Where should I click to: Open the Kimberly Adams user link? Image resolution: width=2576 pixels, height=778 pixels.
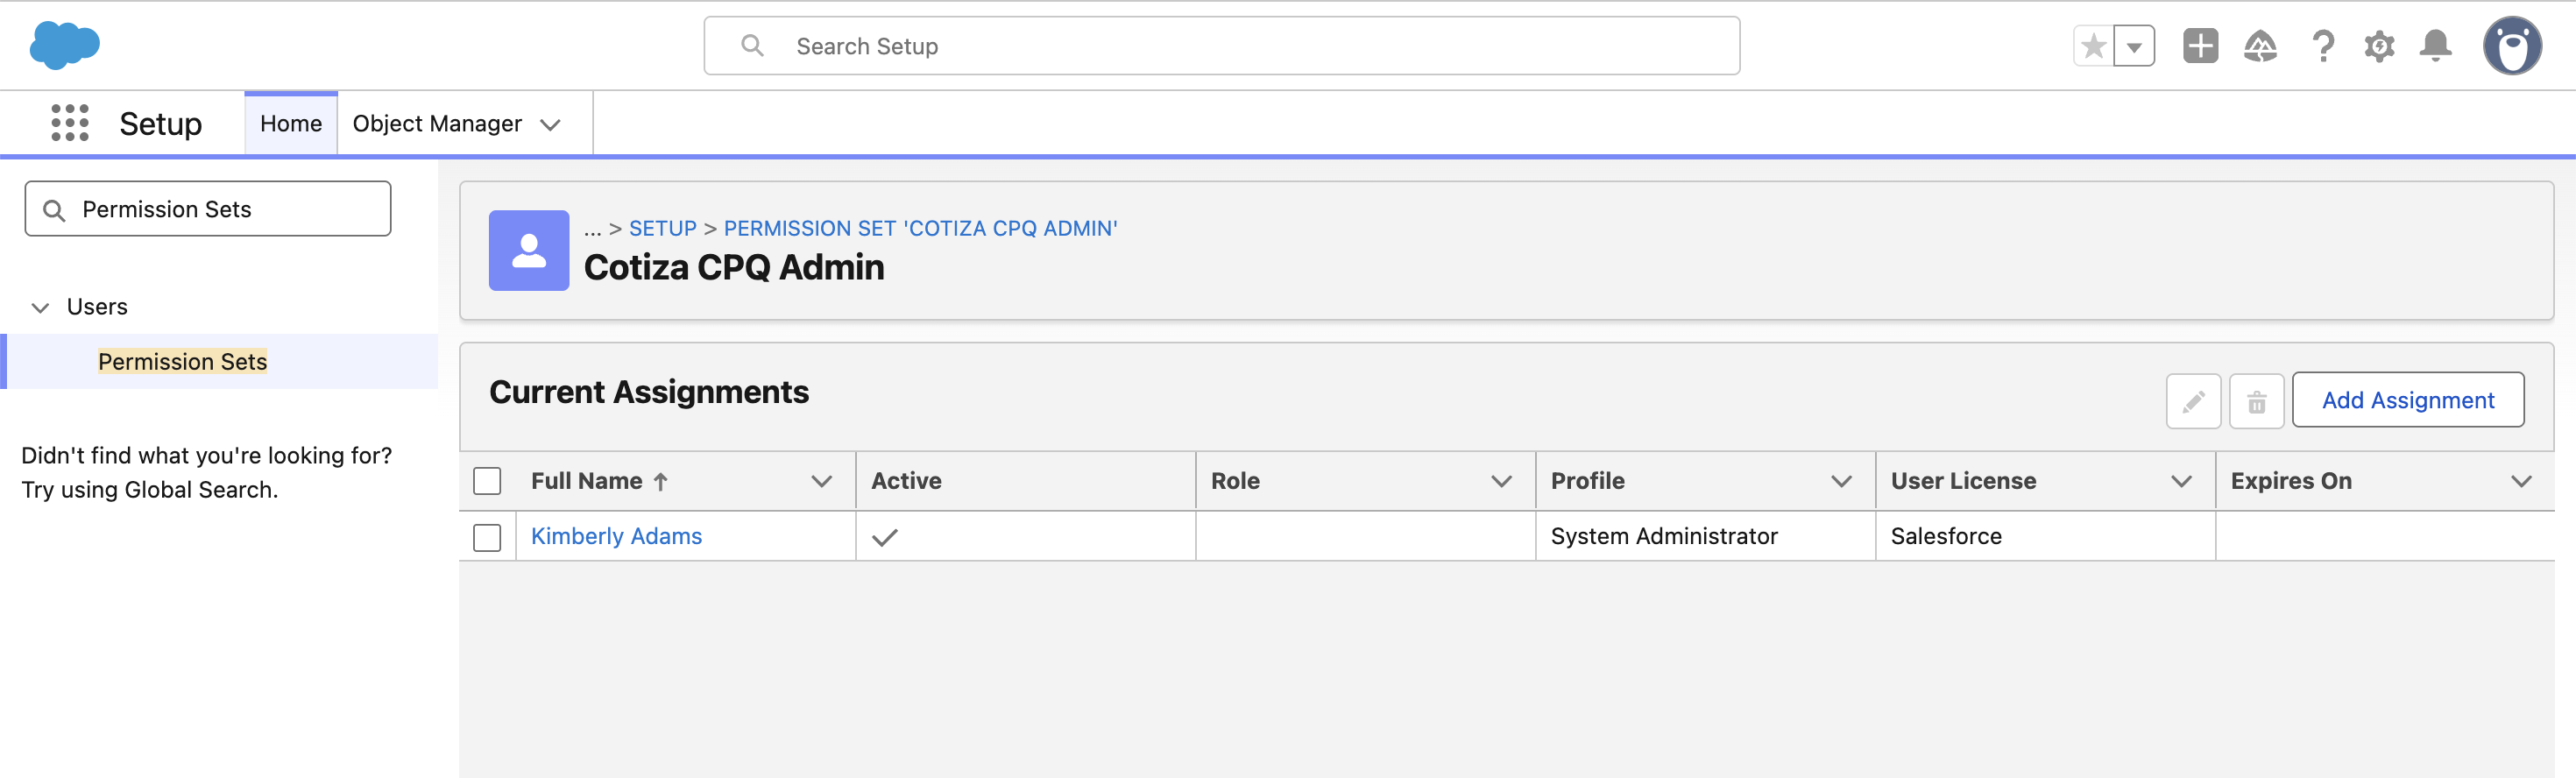tap(616, 536)
